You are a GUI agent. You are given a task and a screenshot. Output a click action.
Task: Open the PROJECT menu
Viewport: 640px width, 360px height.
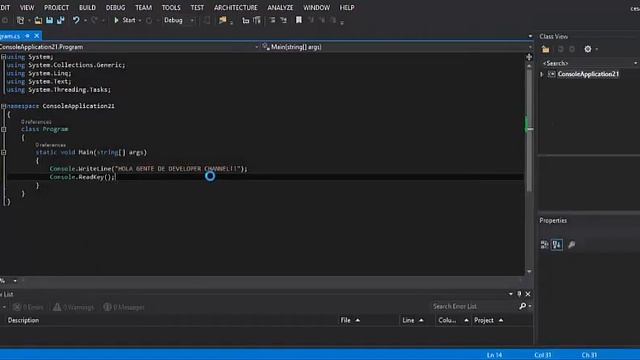point(56,7)
